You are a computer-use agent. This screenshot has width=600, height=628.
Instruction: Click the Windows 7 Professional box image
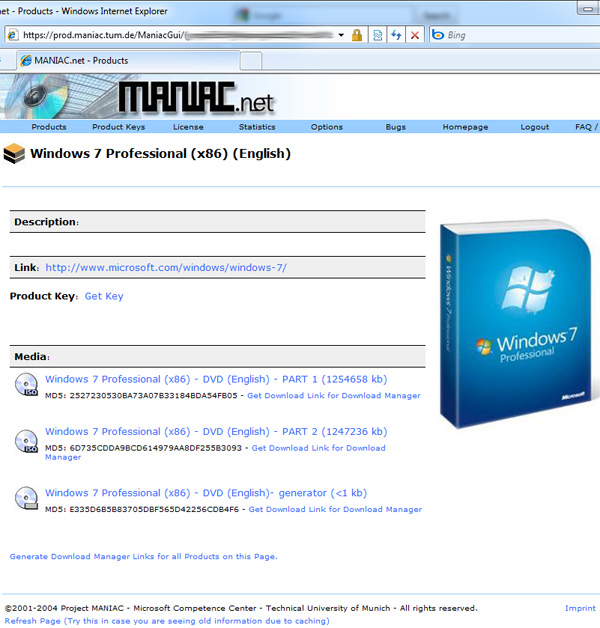coord(516,324)
